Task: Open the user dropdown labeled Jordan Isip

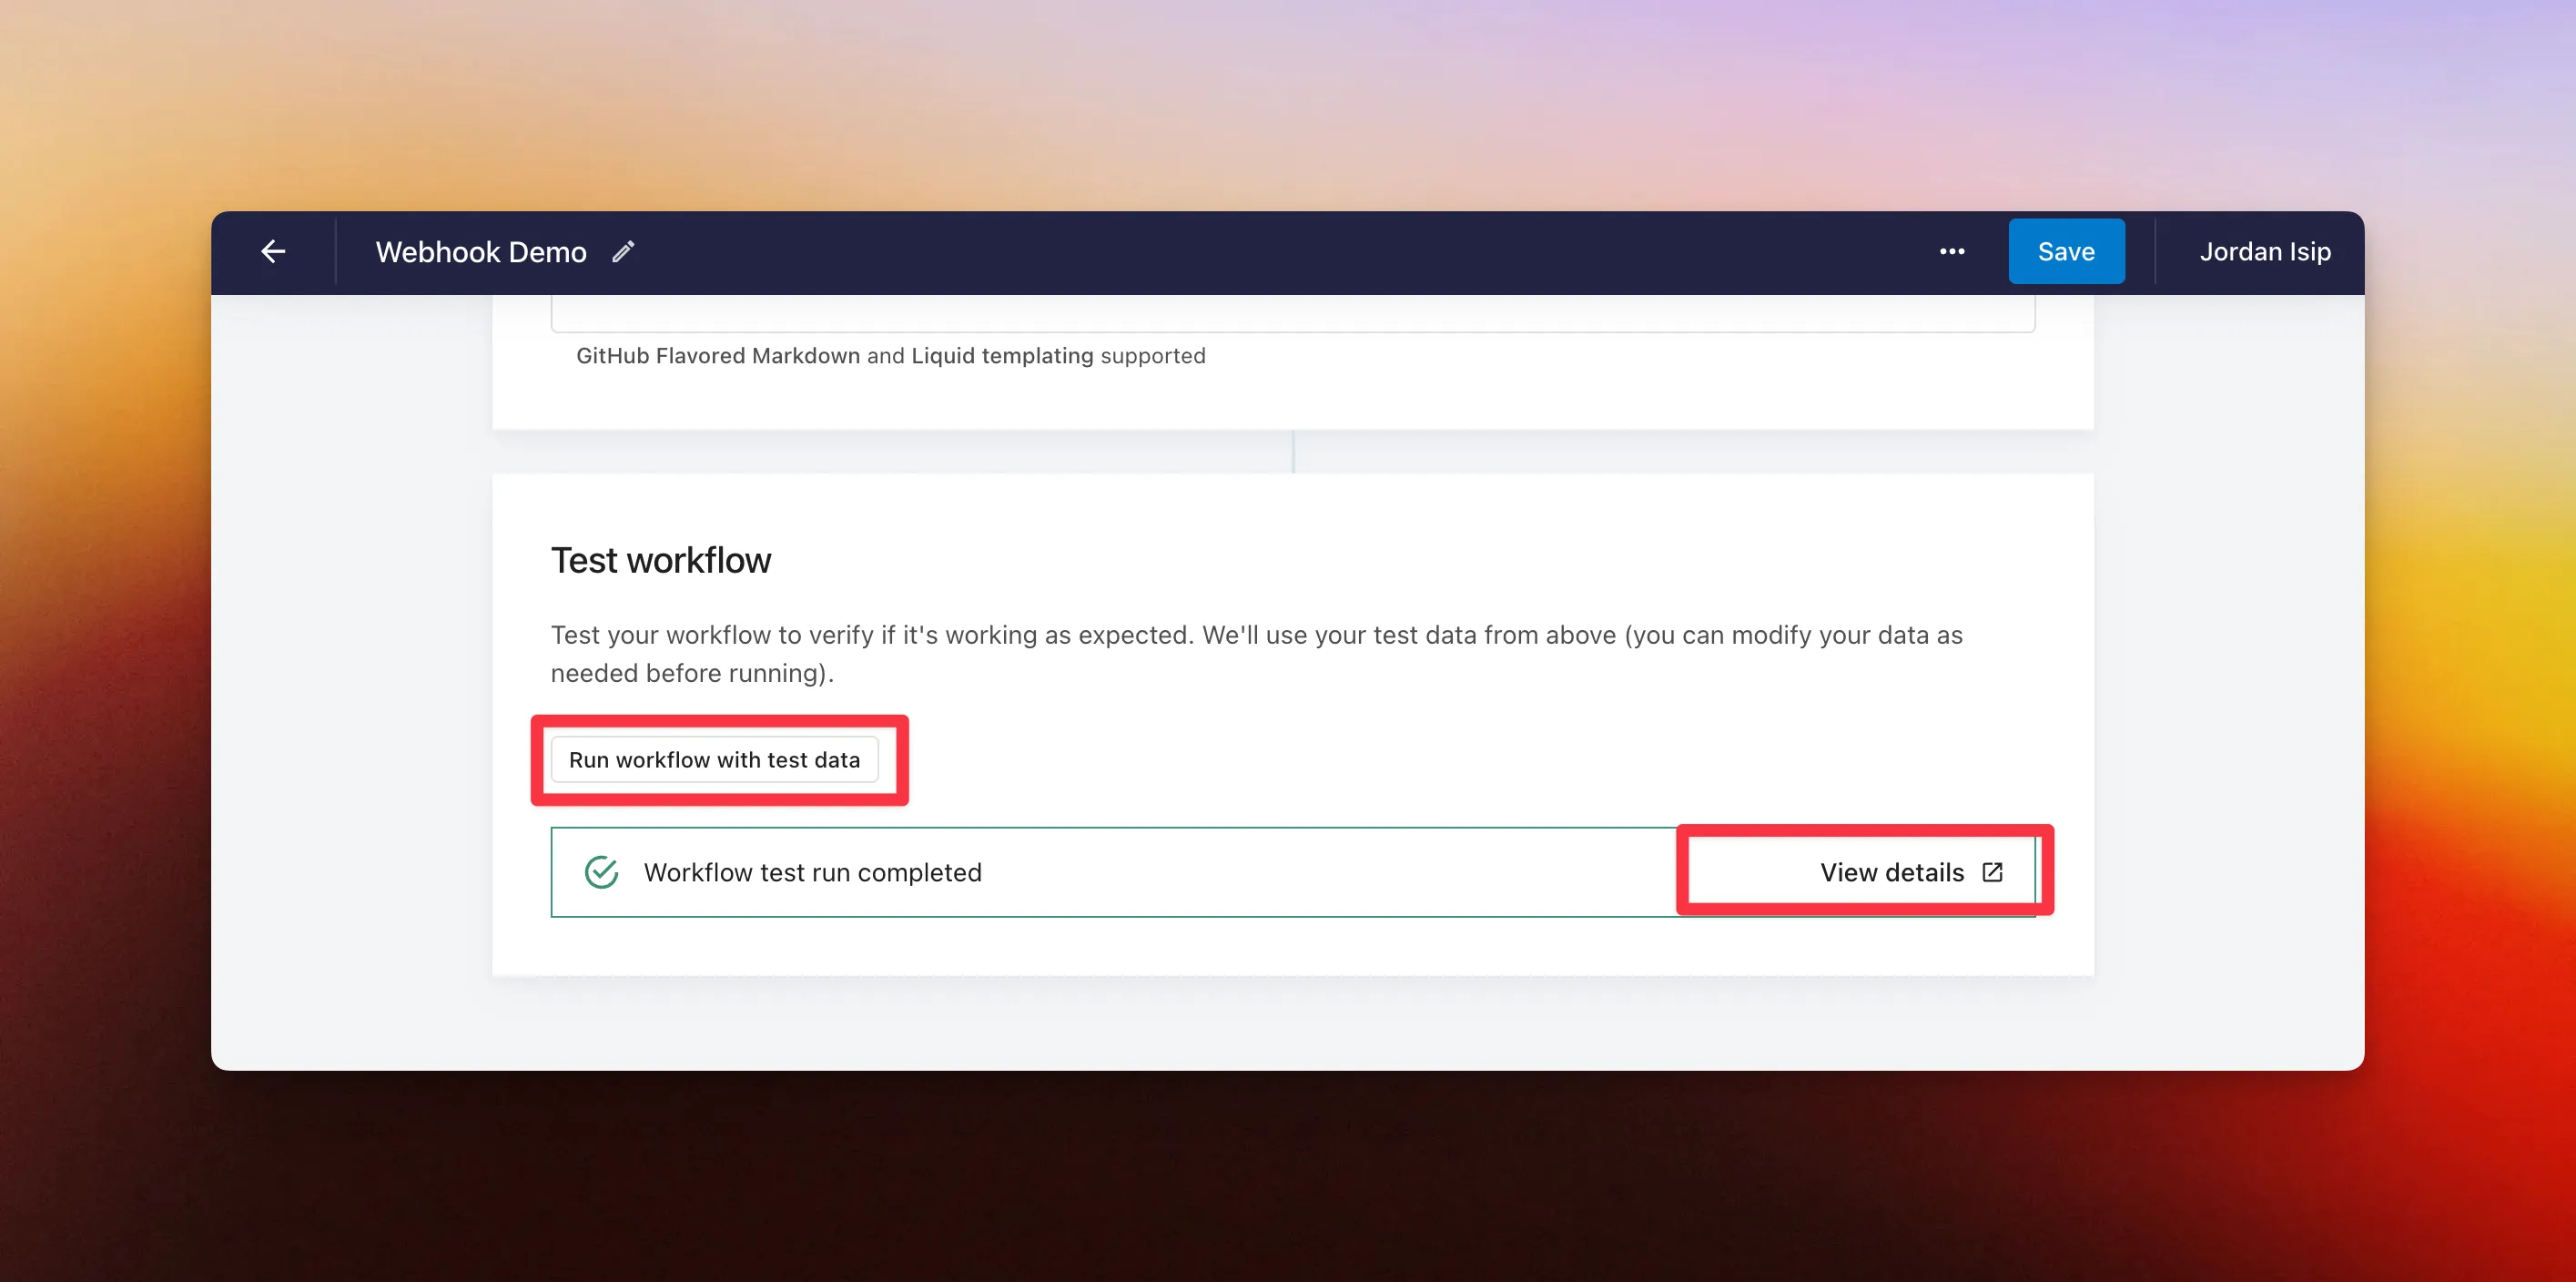Action: click(2264, 251)
